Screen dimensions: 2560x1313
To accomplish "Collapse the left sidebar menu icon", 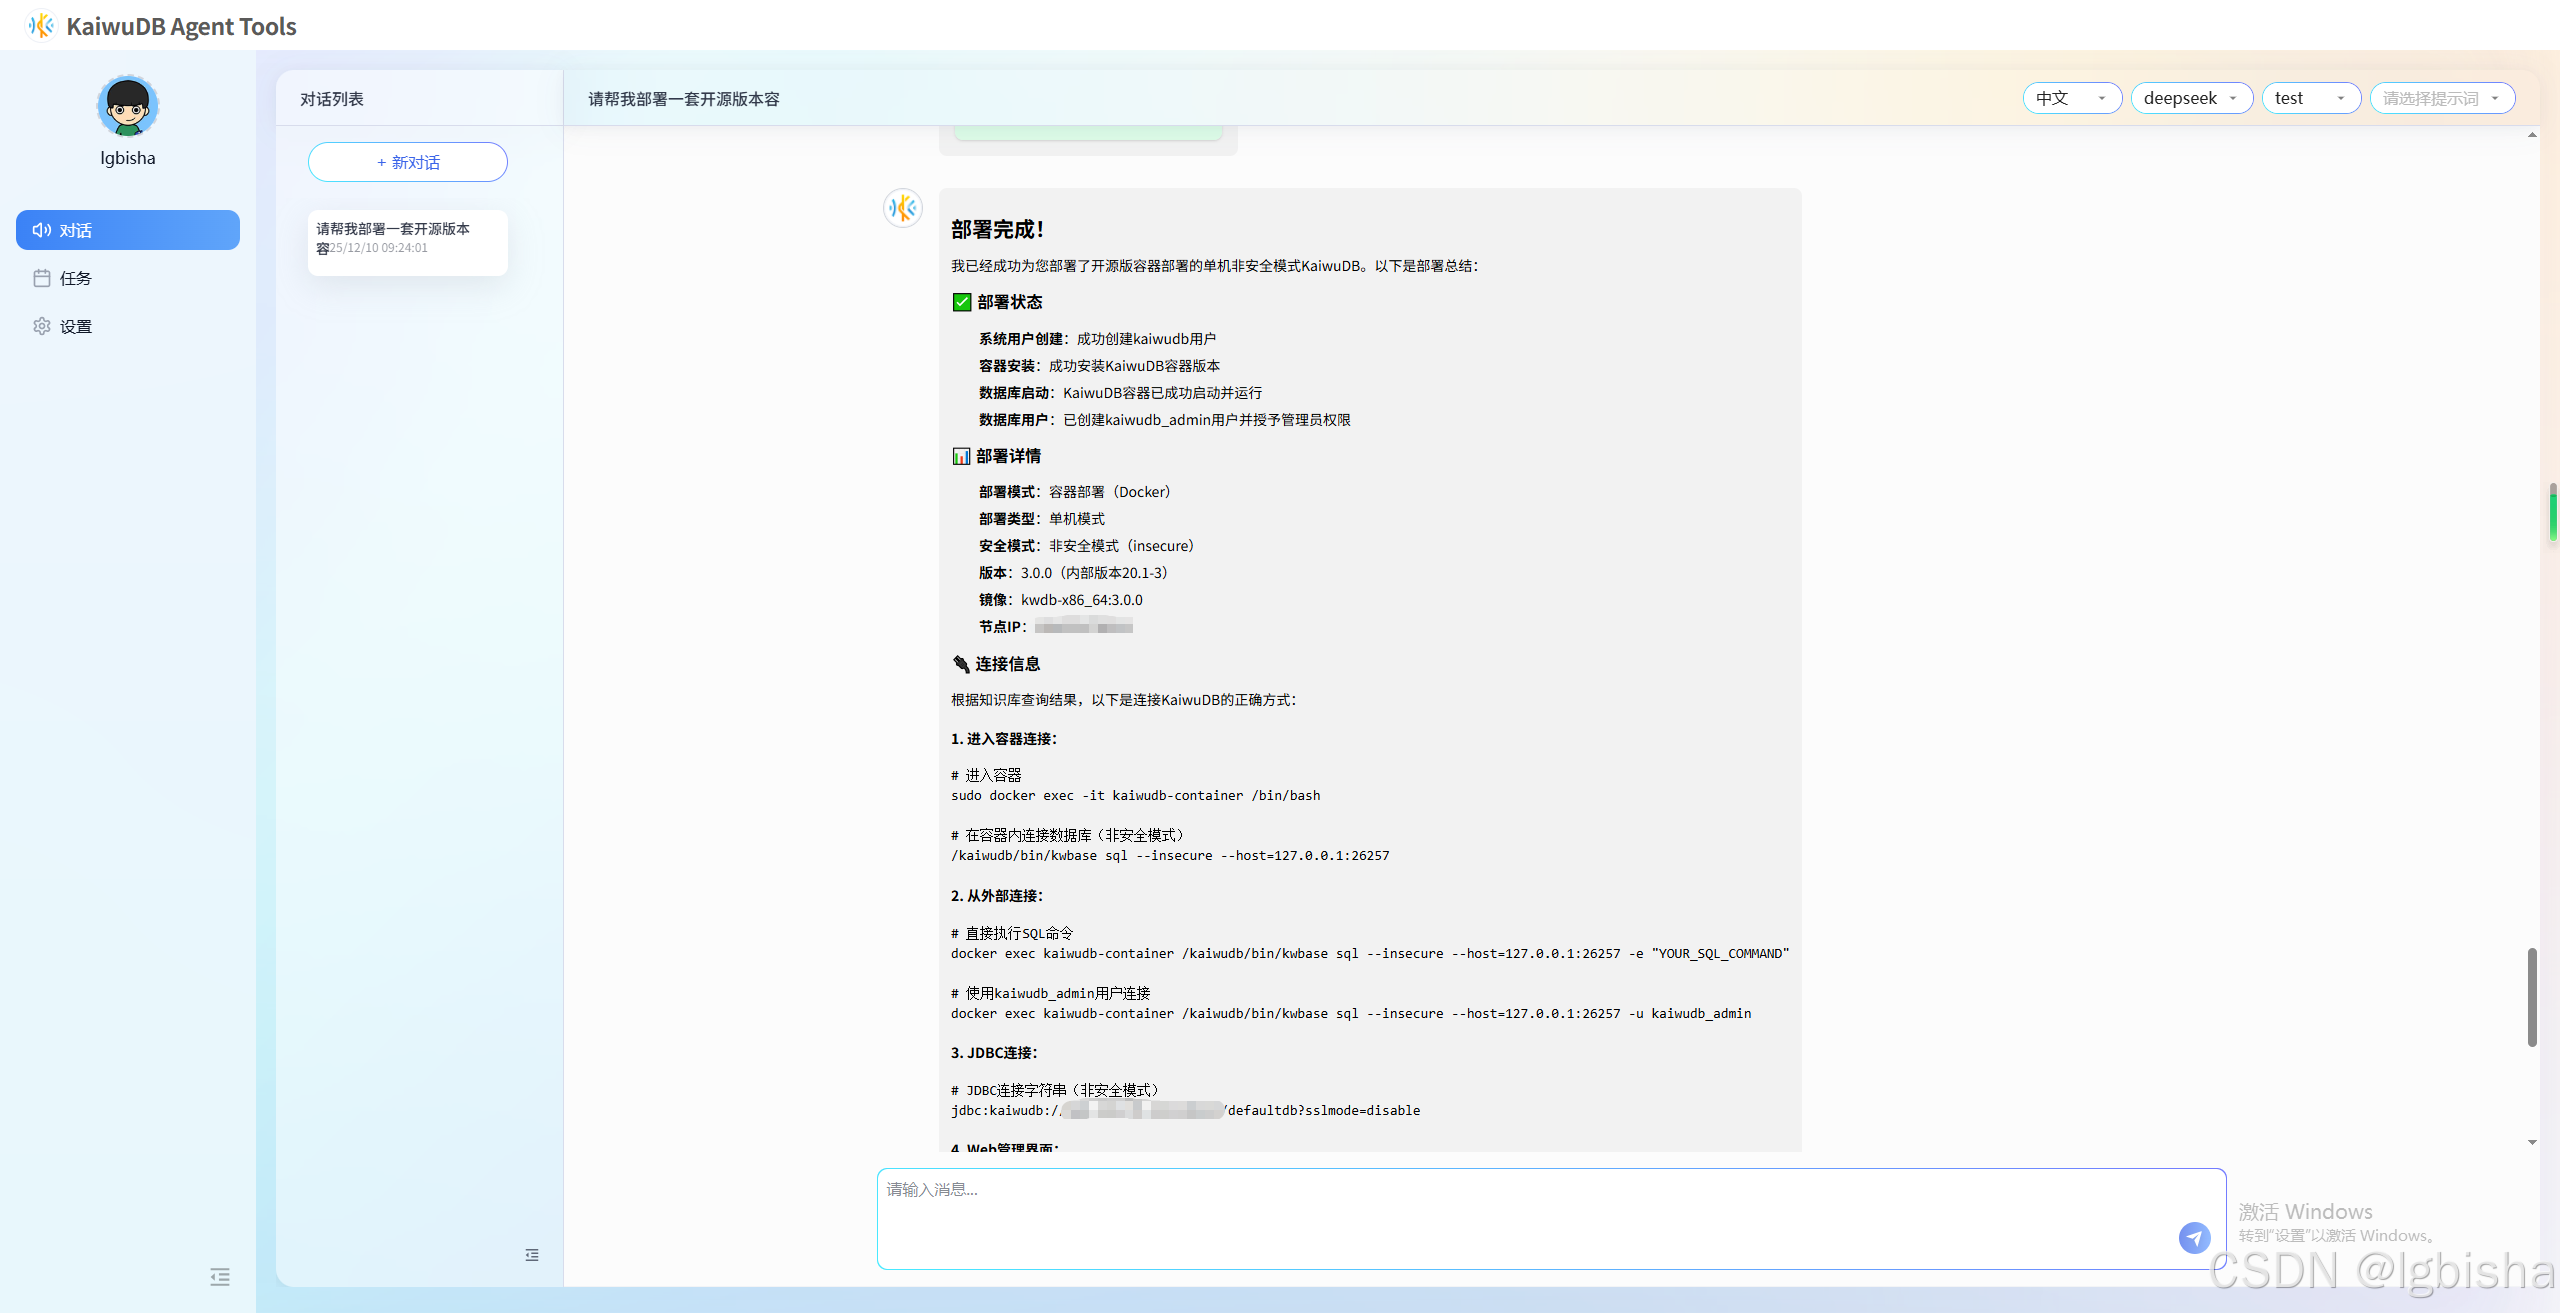I will pyautogui.click(x=220, y=1276).
